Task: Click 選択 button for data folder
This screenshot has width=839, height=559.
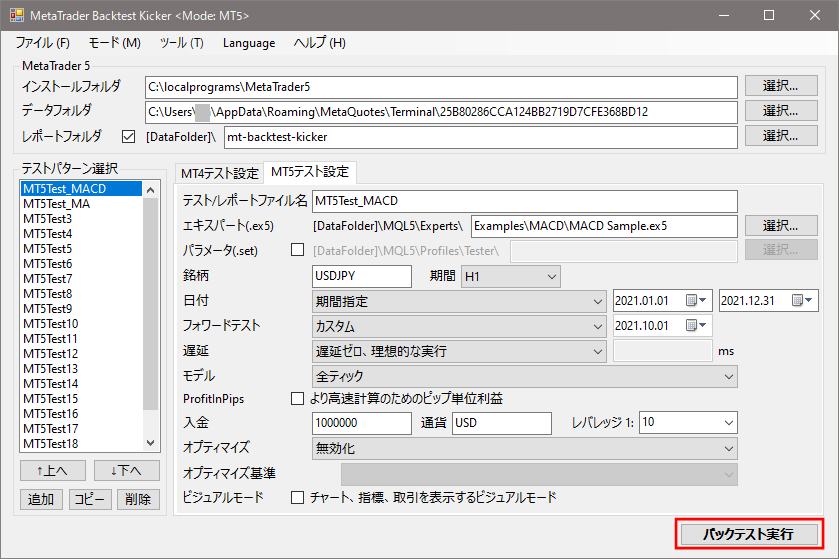Action: tap(781, 111)
